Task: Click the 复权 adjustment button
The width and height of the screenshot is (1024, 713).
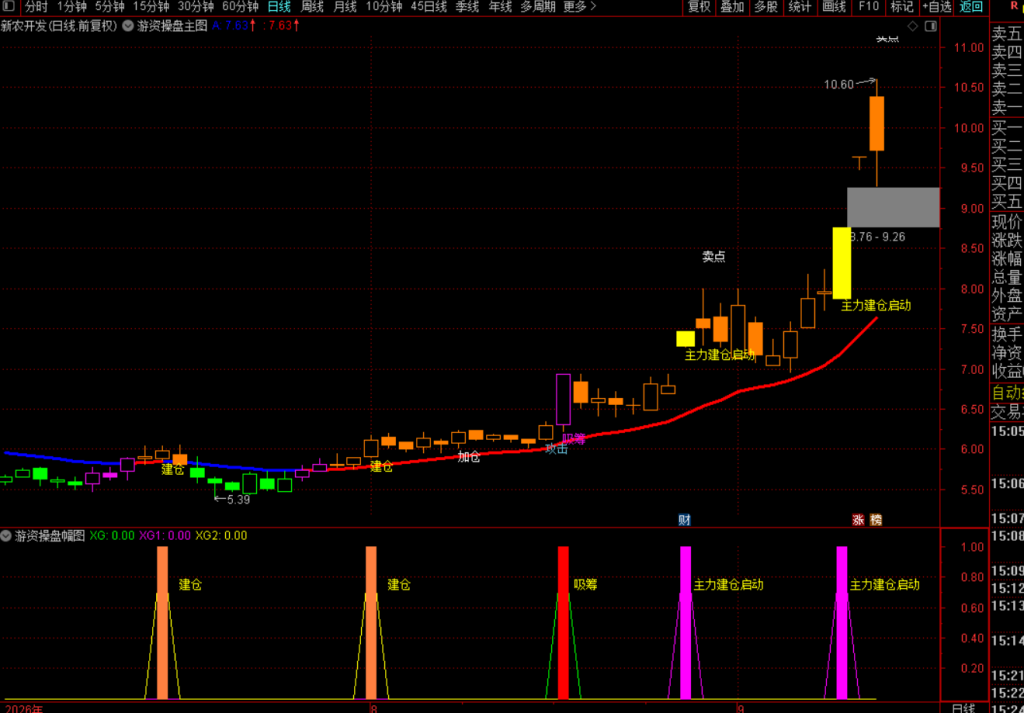Action: (x=699, y=7)
